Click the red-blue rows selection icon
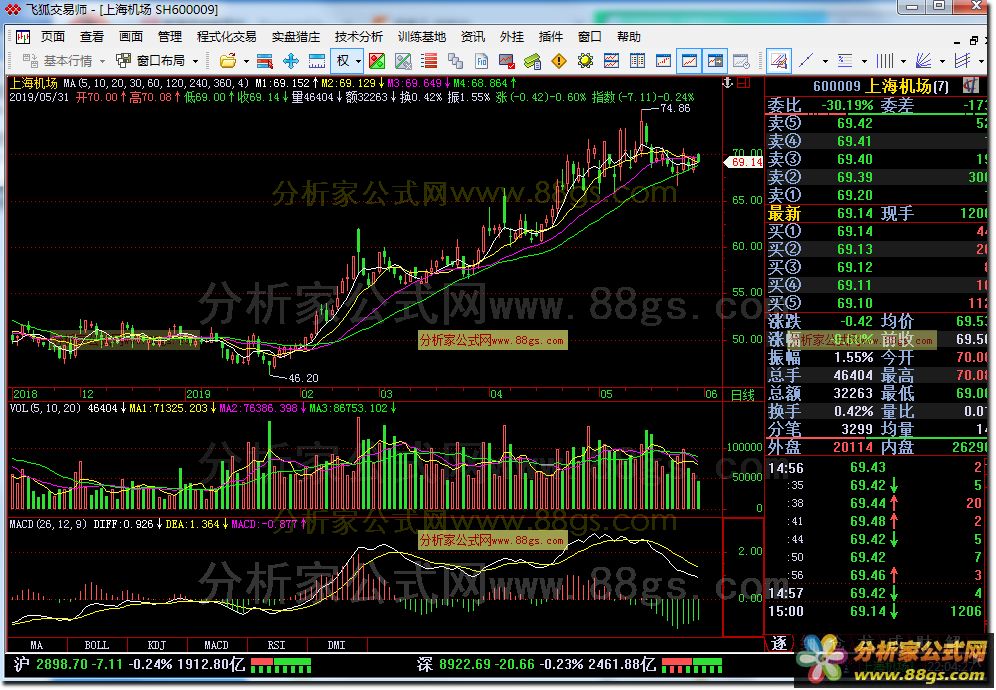 (265, 61)
